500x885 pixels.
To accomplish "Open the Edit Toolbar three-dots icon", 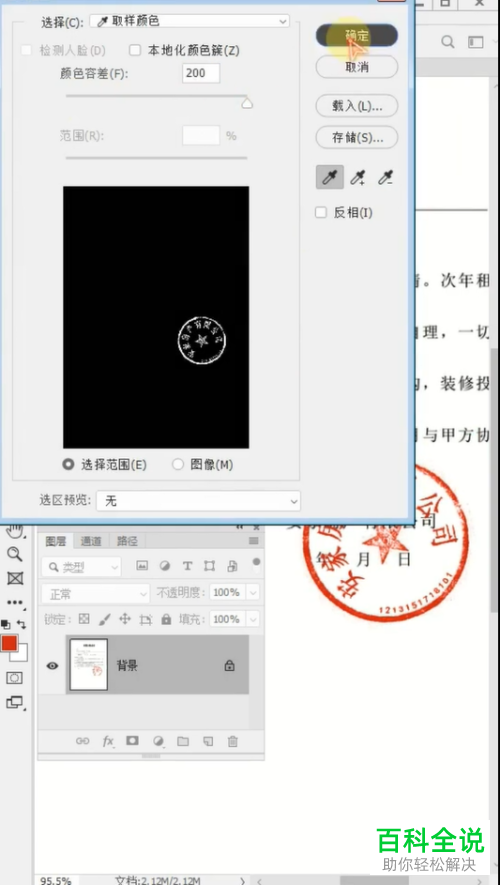I will click(x=15, y=602).
